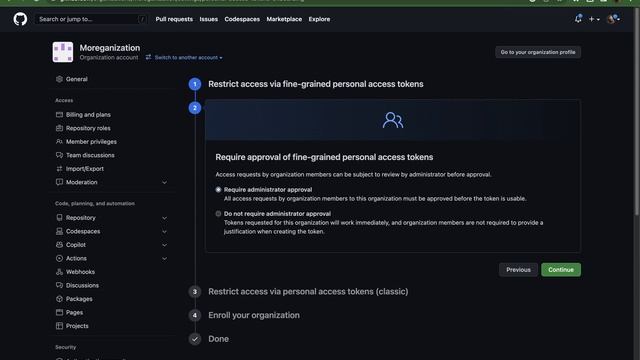Click the green Continue button

(561, 270)
